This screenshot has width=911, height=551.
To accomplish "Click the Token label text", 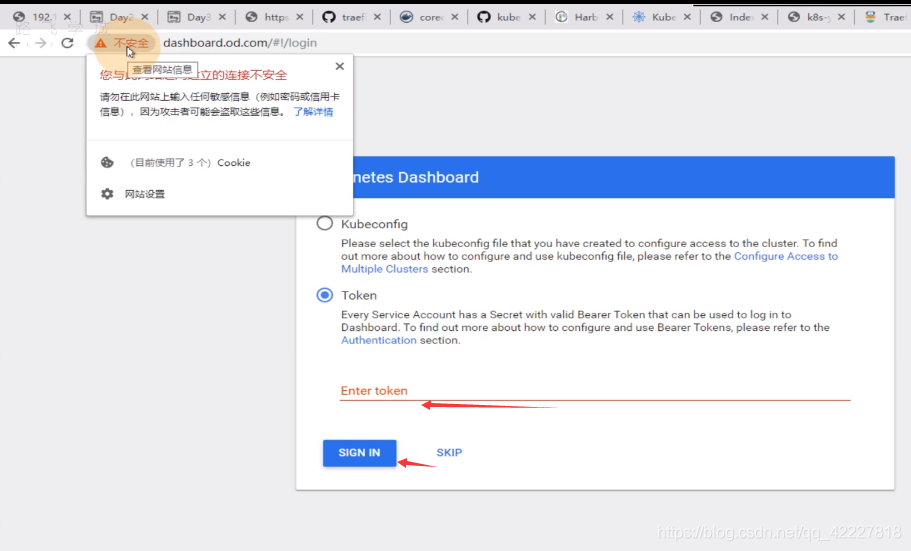I will click(x=359, y=295).
